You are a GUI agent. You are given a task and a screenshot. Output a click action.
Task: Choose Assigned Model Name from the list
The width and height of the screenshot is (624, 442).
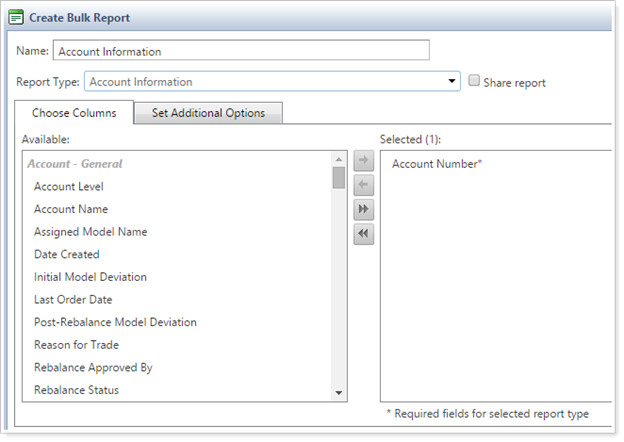pyautogui.click(x=90, y=232)
